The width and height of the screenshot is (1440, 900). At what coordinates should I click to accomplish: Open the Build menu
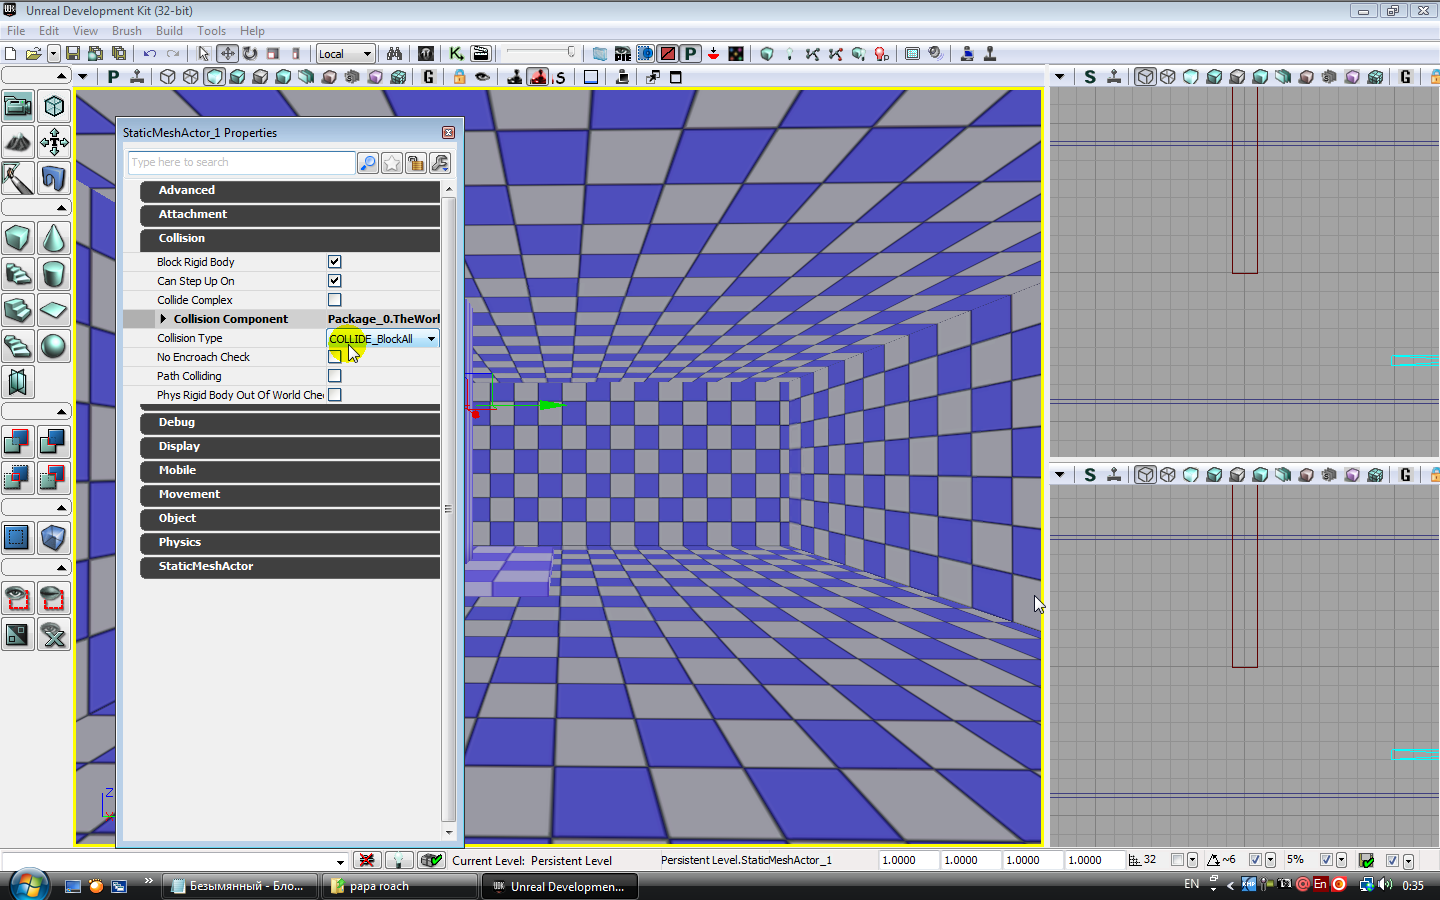pos(169,31)
